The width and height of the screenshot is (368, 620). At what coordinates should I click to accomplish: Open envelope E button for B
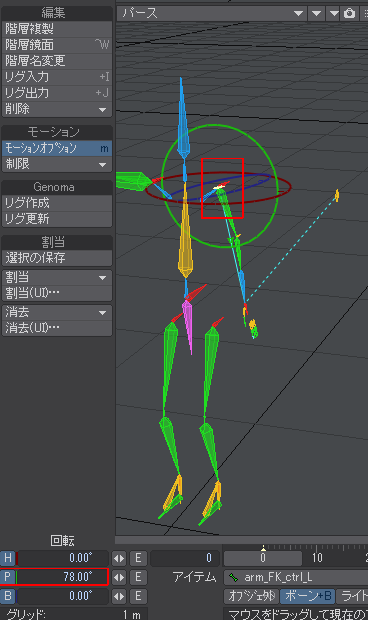[138, 596]
